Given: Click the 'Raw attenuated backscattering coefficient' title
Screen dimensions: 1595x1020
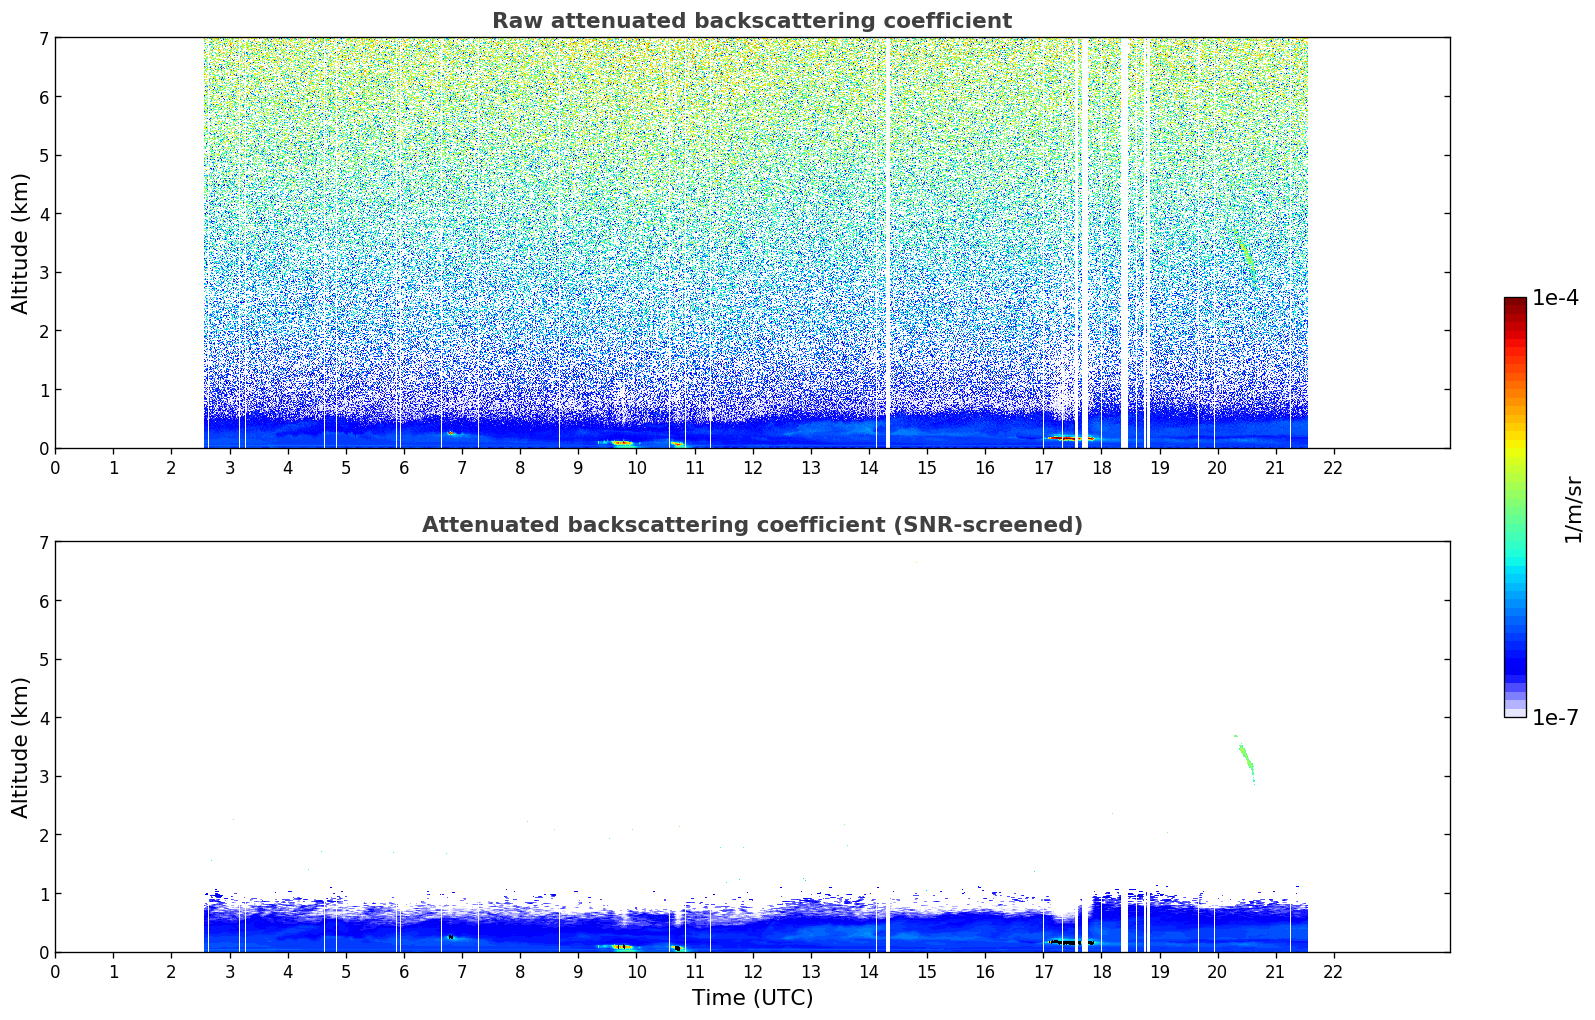Looking at the screenshot, I should point(752,21).
